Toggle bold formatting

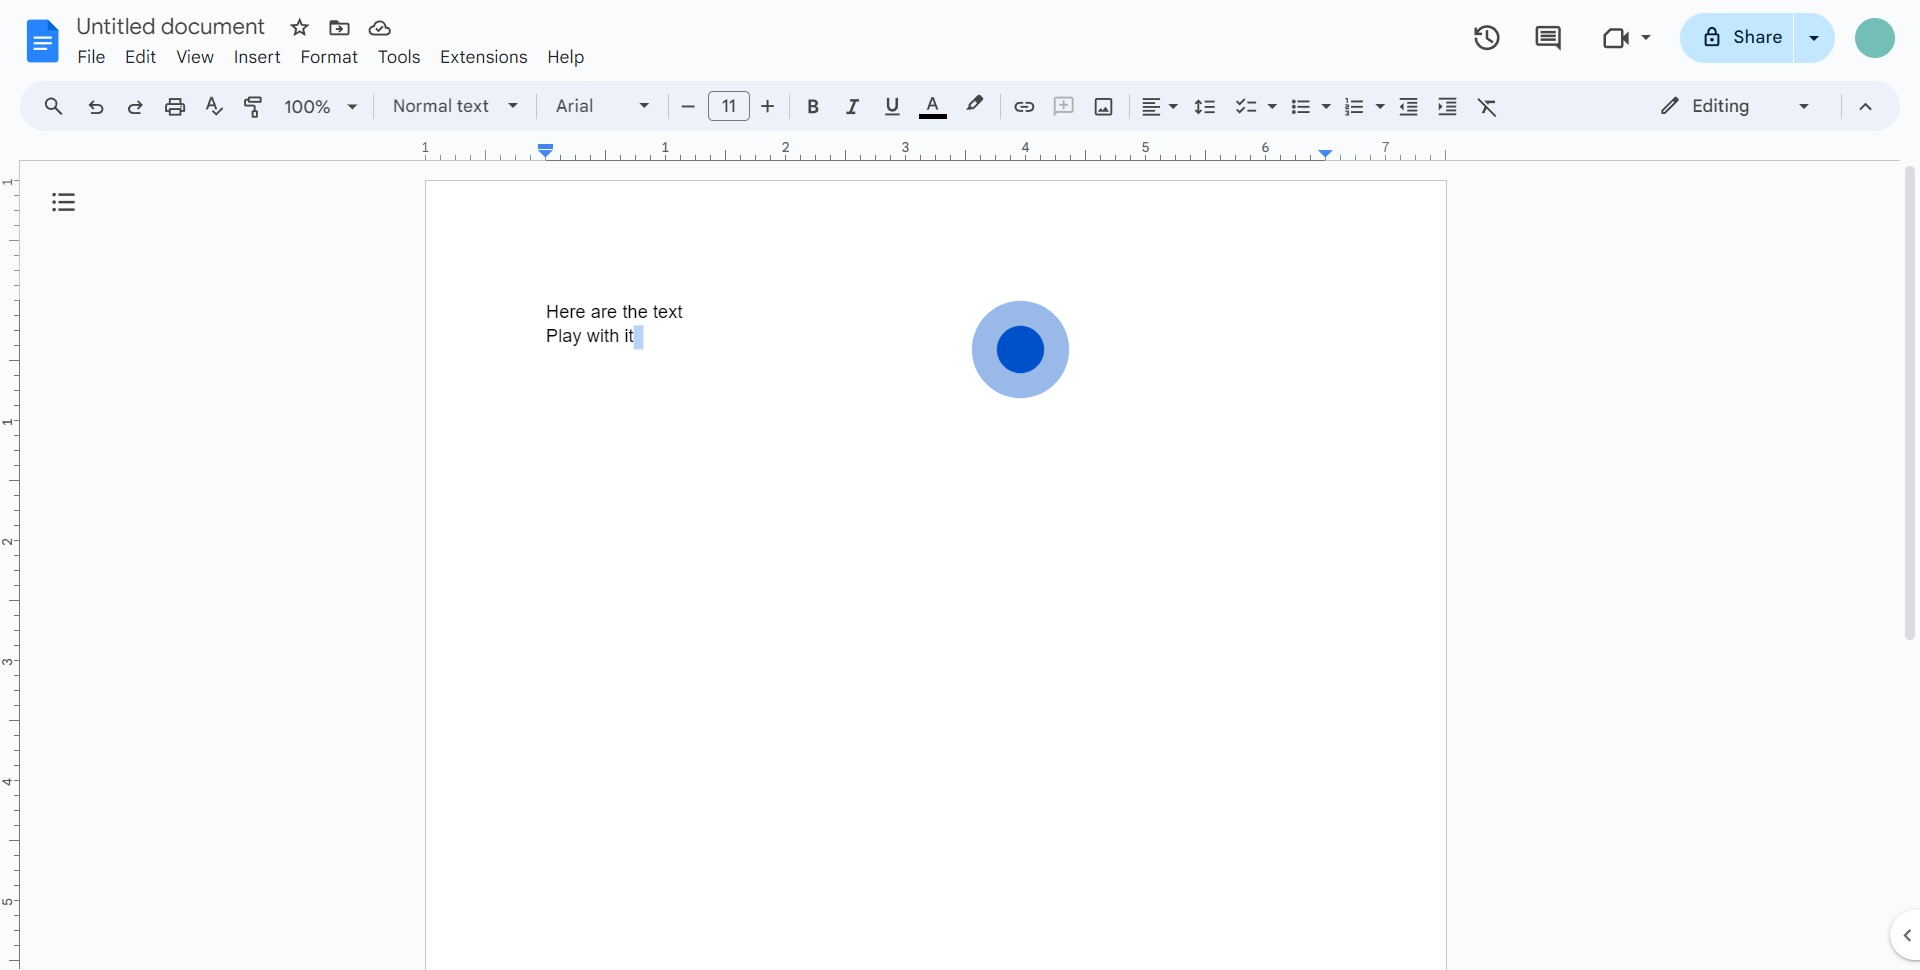click(x=813, y=107)
